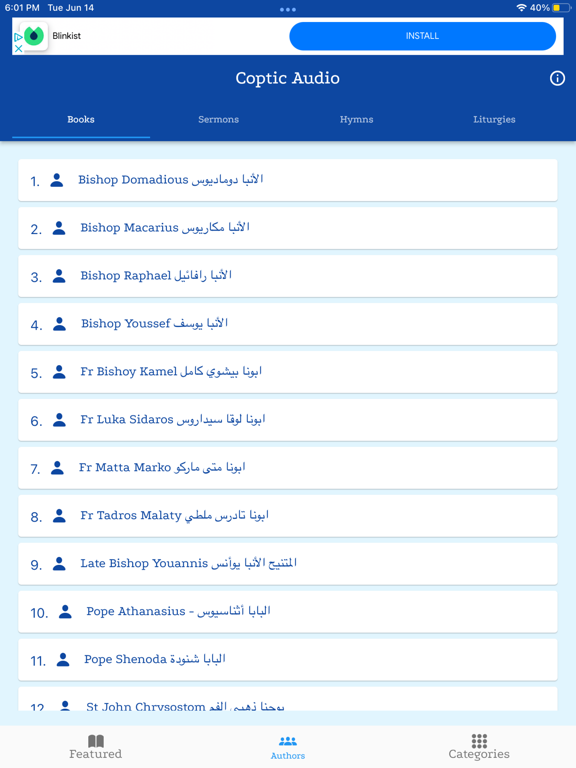This screenshot has width=576, height=768.
Task: Tap the Featured book icon
Action: point(96,741)
